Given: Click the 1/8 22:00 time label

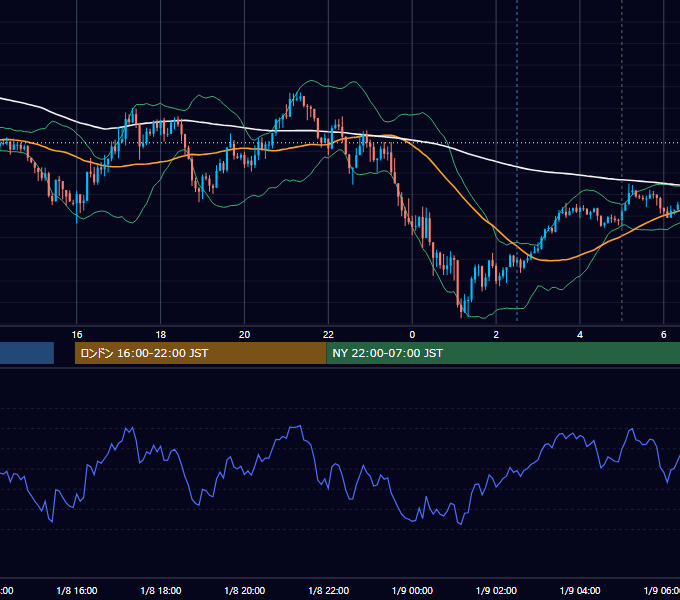Looking at the screenshot, I should [x=328, y=590].
